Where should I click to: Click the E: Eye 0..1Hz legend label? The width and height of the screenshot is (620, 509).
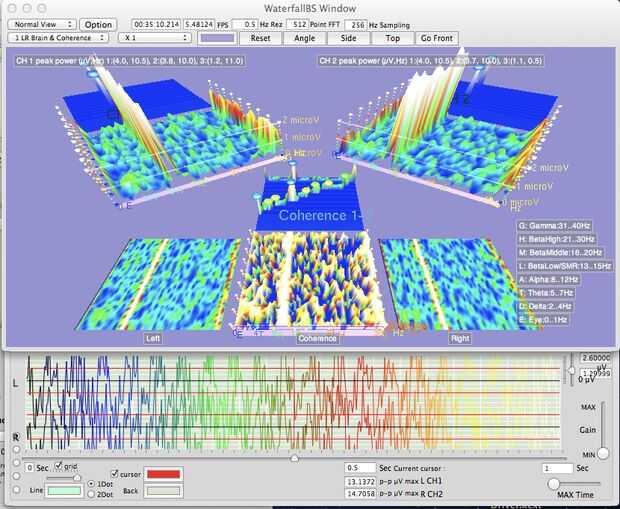coord(542,320)
